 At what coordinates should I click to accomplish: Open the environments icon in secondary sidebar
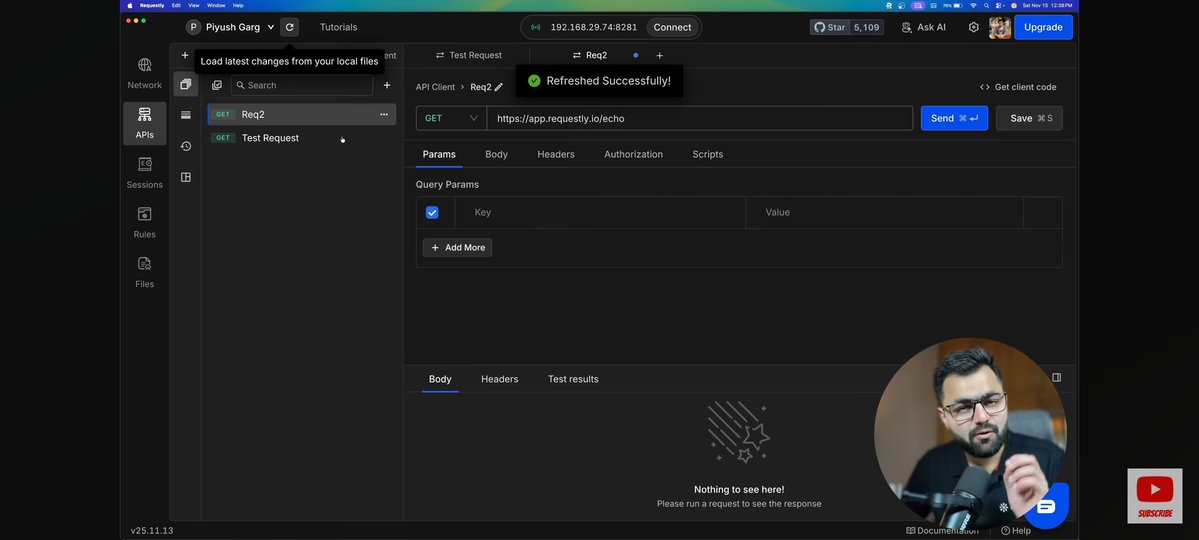tap(185, 115)
